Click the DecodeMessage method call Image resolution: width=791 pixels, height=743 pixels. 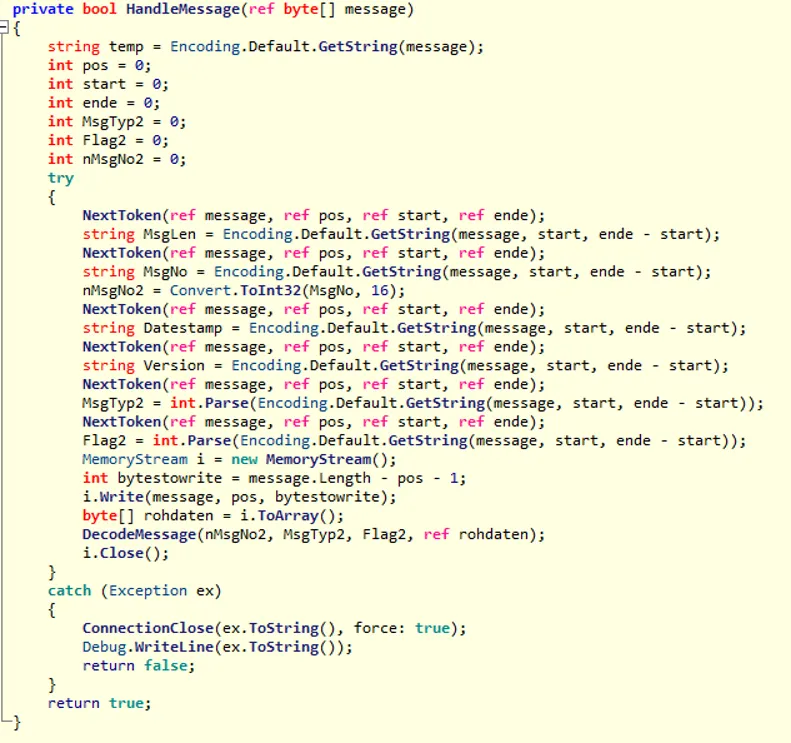click(140, 534)
